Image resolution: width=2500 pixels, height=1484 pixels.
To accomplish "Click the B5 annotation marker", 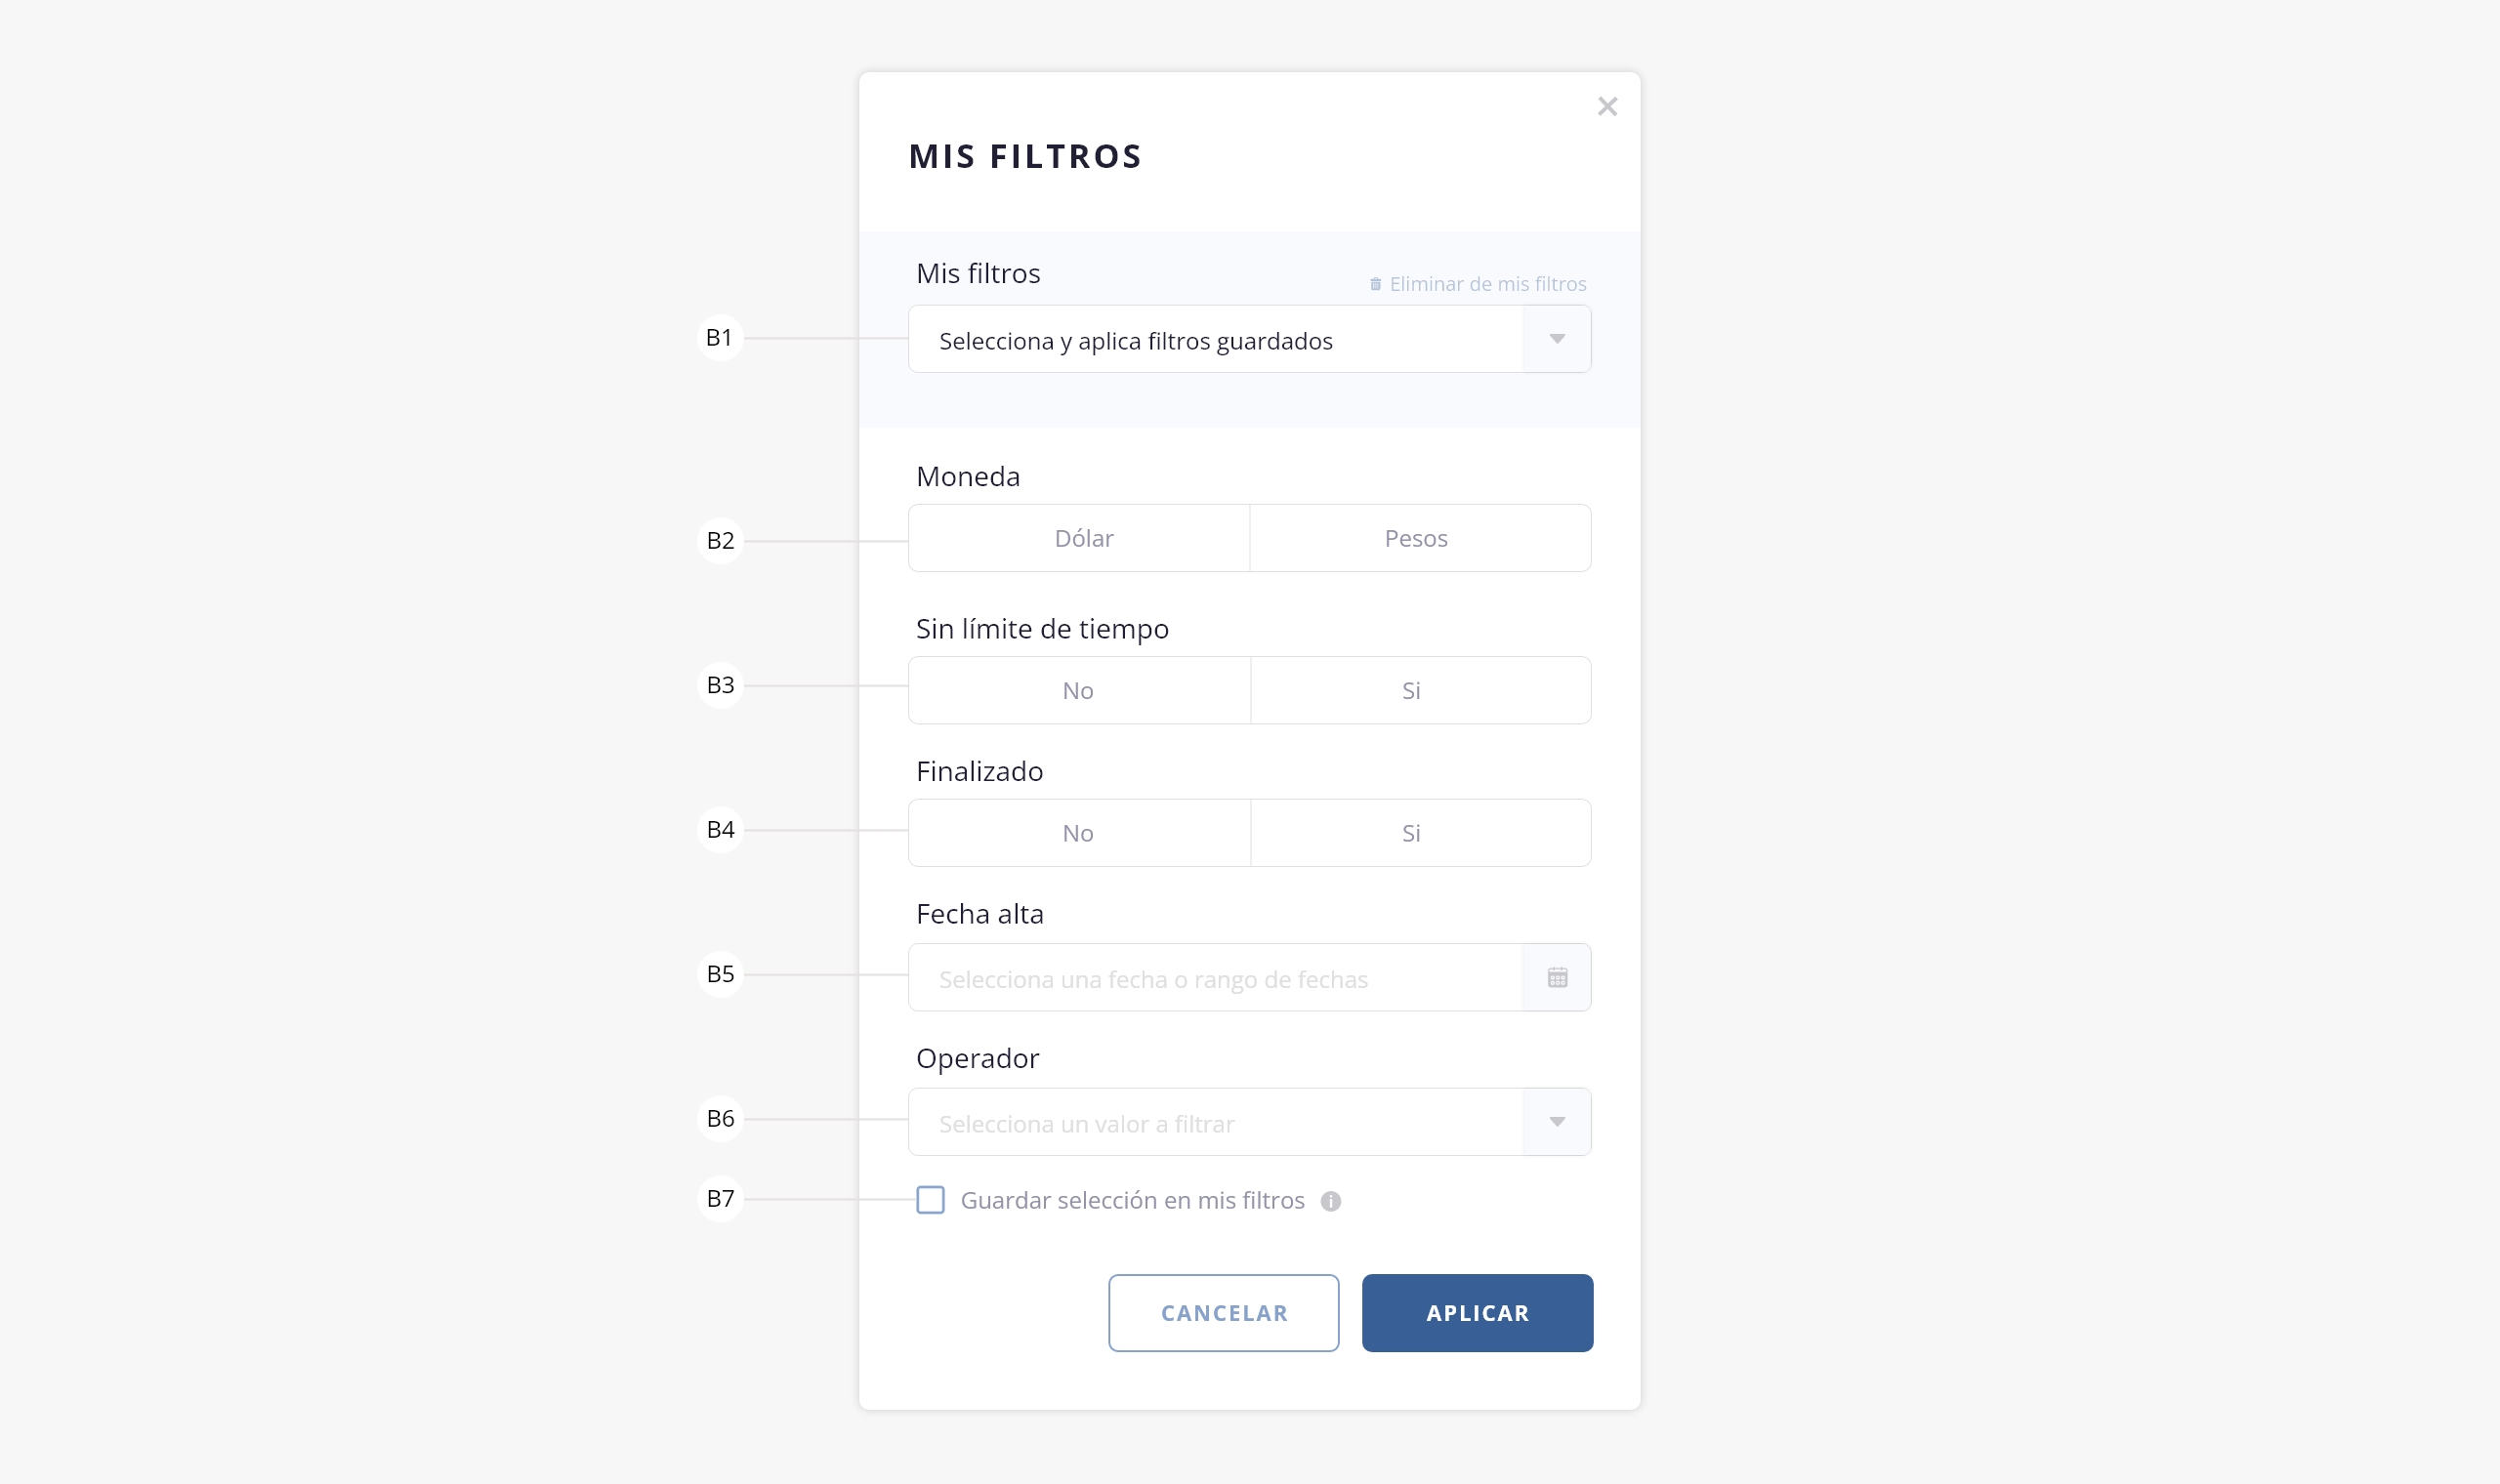I will point(720,974).
